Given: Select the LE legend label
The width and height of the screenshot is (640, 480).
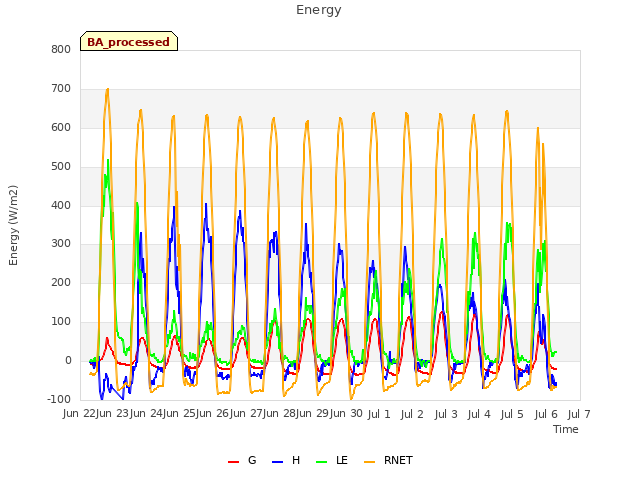Looking at the screenshot, I should coord(342,460).
